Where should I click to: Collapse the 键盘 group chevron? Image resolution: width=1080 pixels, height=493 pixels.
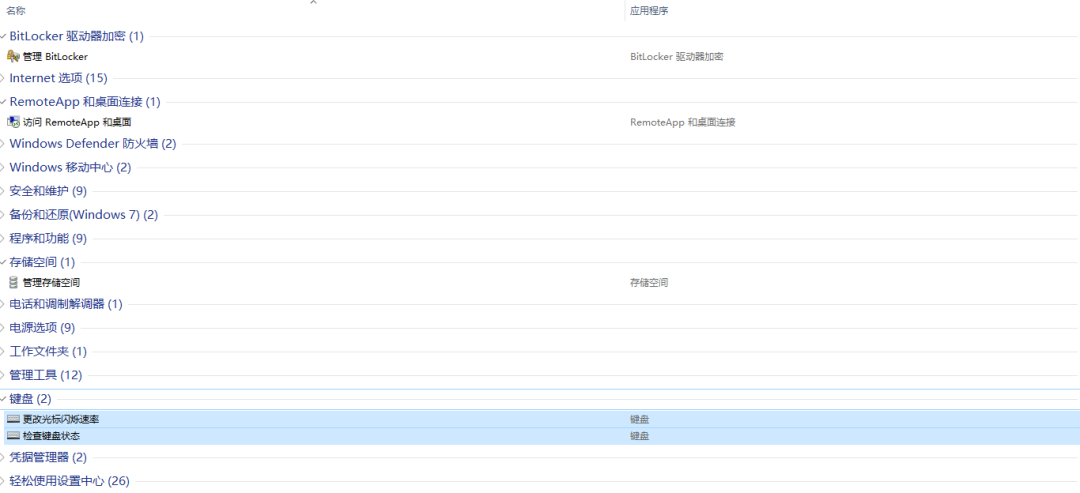pyautogui.click(x=3, y=399)
